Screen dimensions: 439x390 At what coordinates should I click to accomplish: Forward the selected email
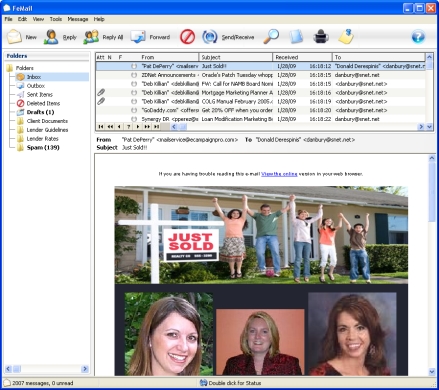coord(150,37)
